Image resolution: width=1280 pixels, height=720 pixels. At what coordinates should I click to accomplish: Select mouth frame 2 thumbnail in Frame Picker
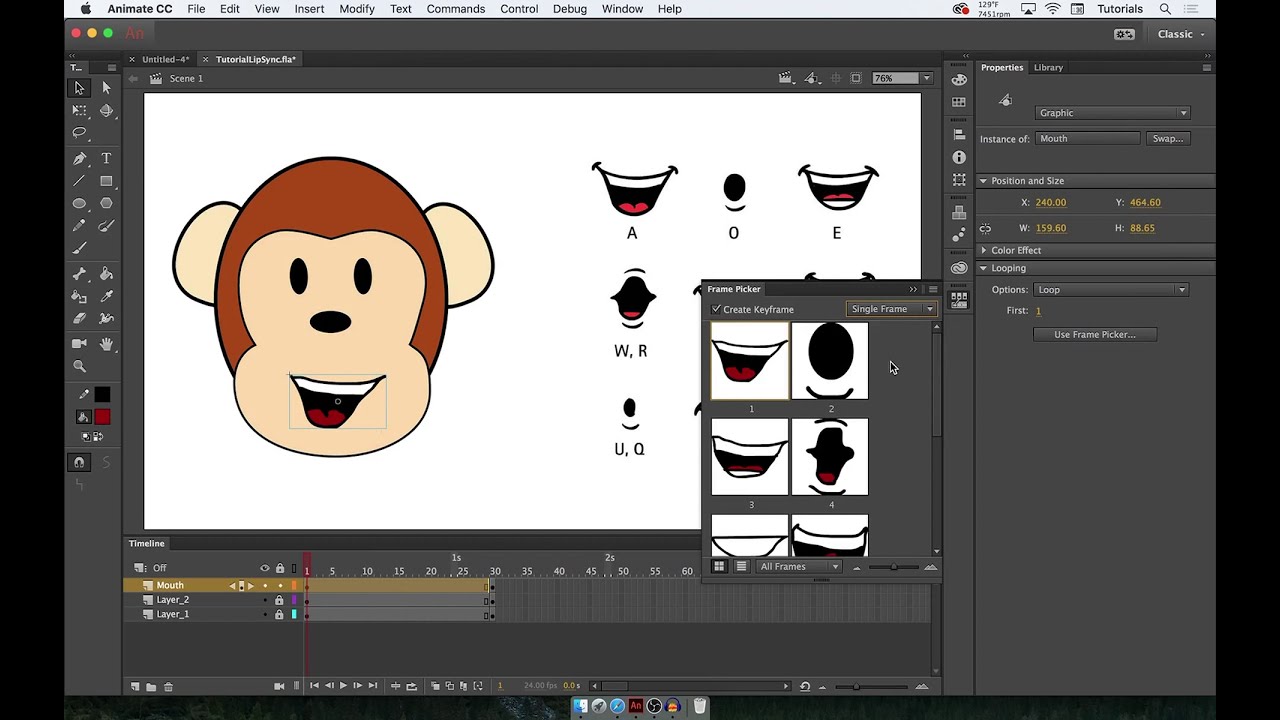click(830, 361)
